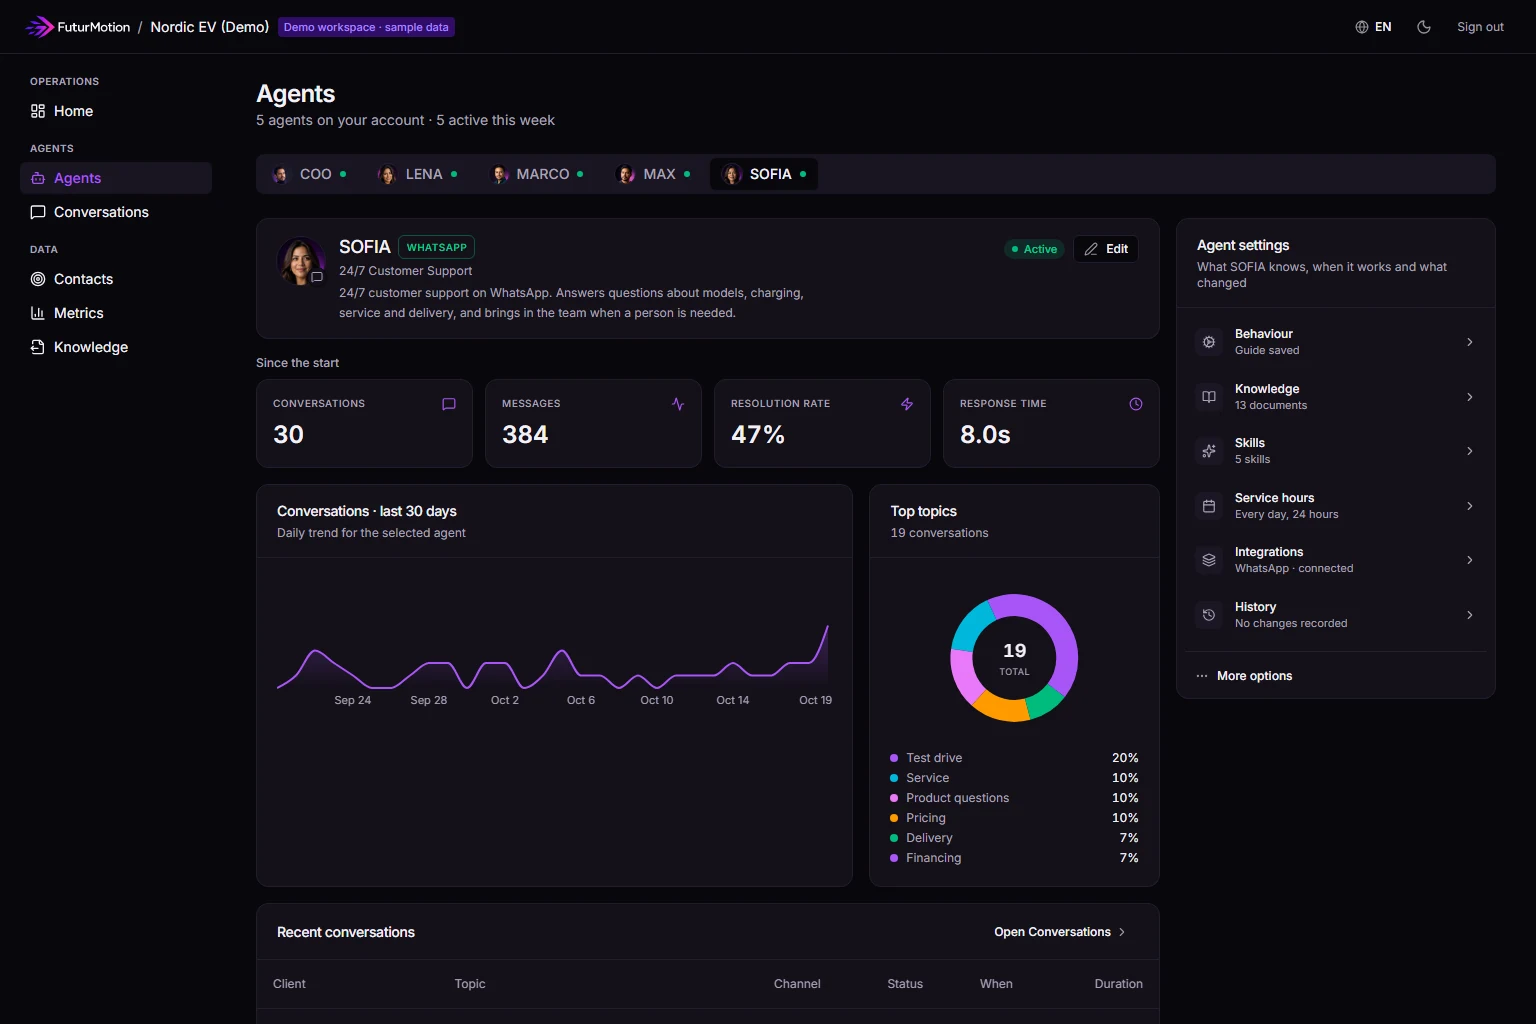The height and width of the screenshot is (1024, 1536).
Task: Click the Conversations card chat icon
Action: [449, 404]
